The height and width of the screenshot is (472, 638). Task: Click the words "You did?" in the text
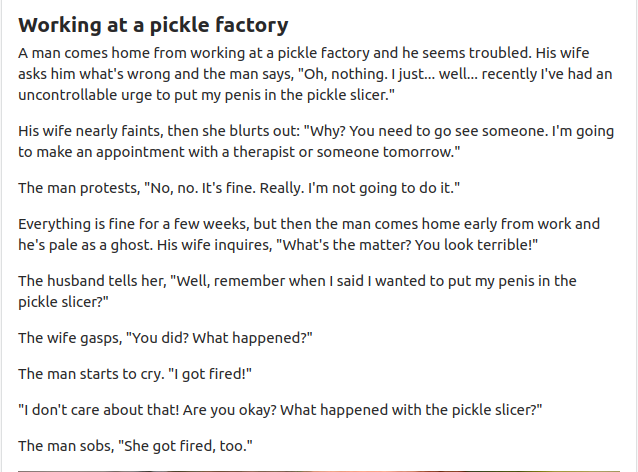point(159,338)
